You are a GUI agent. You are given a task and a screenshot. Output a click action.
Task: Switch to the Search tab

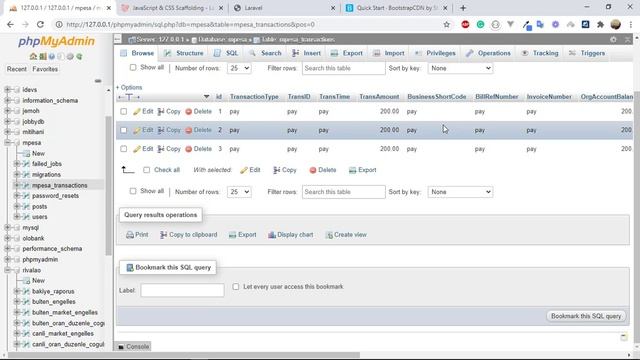pyautogui.click(x=266, y=53)
